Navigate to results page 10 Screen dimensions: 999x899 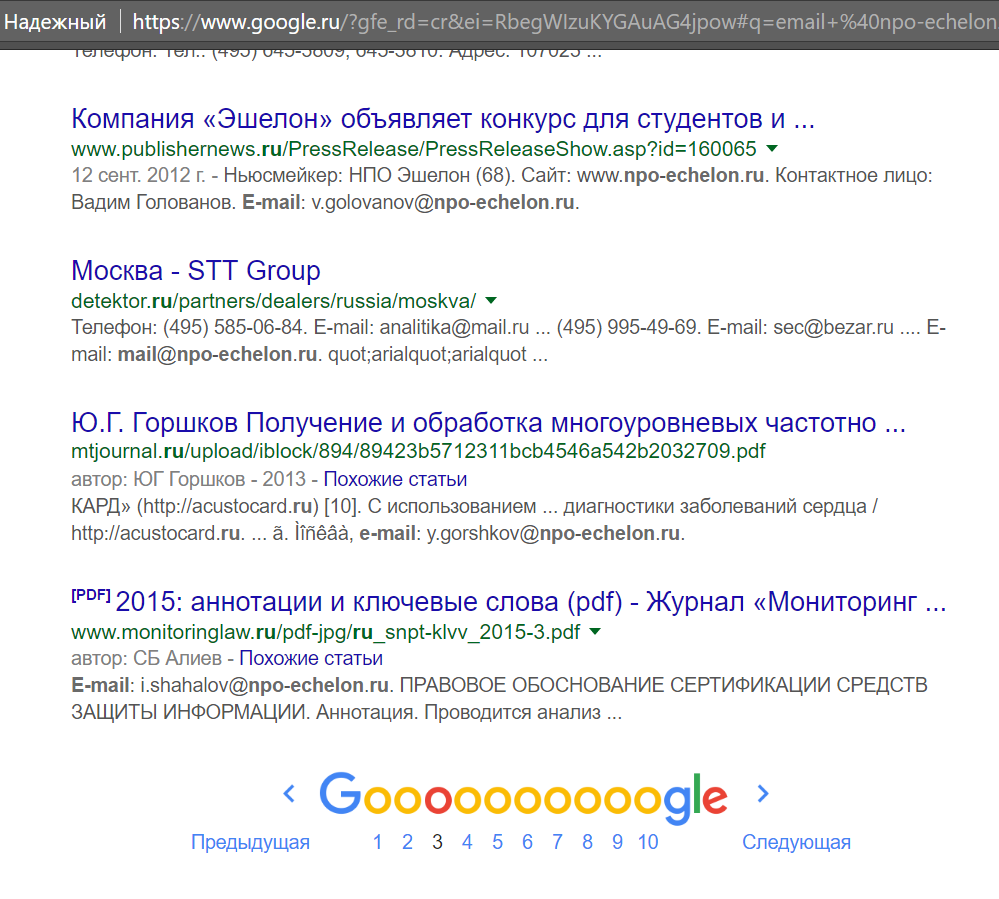648,842
